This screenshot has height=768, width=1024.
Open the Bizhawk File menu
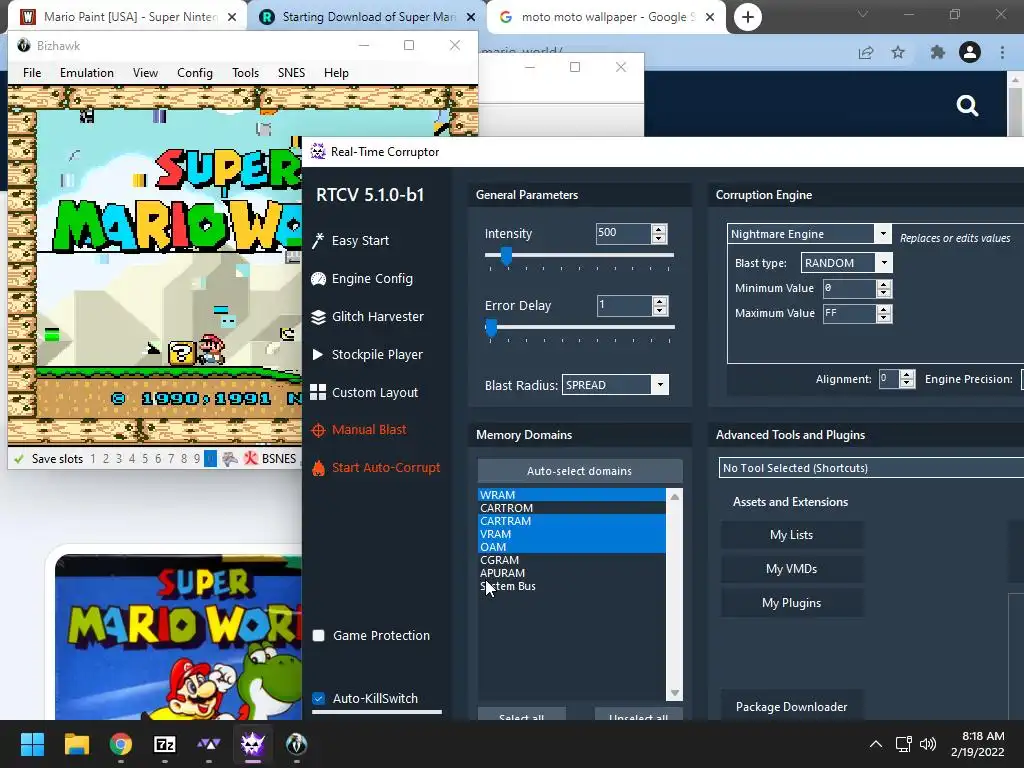(x=32, y=72)
